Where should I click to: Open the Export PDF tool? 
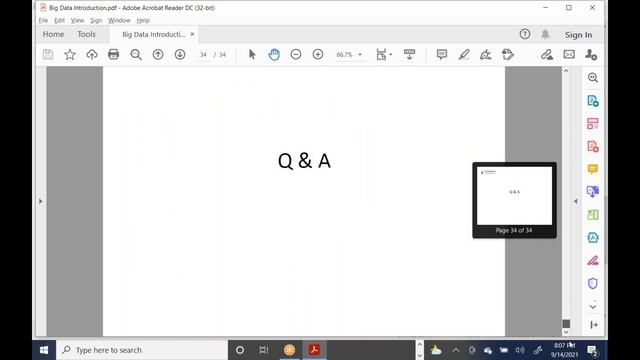point(593,100)
